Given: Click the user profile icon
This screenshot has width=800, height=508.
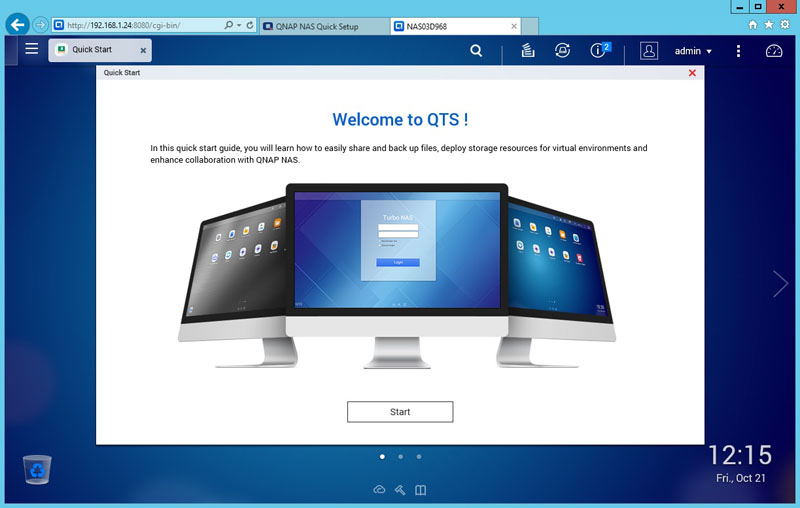Looking at the screenshot, I should [648, 51].
